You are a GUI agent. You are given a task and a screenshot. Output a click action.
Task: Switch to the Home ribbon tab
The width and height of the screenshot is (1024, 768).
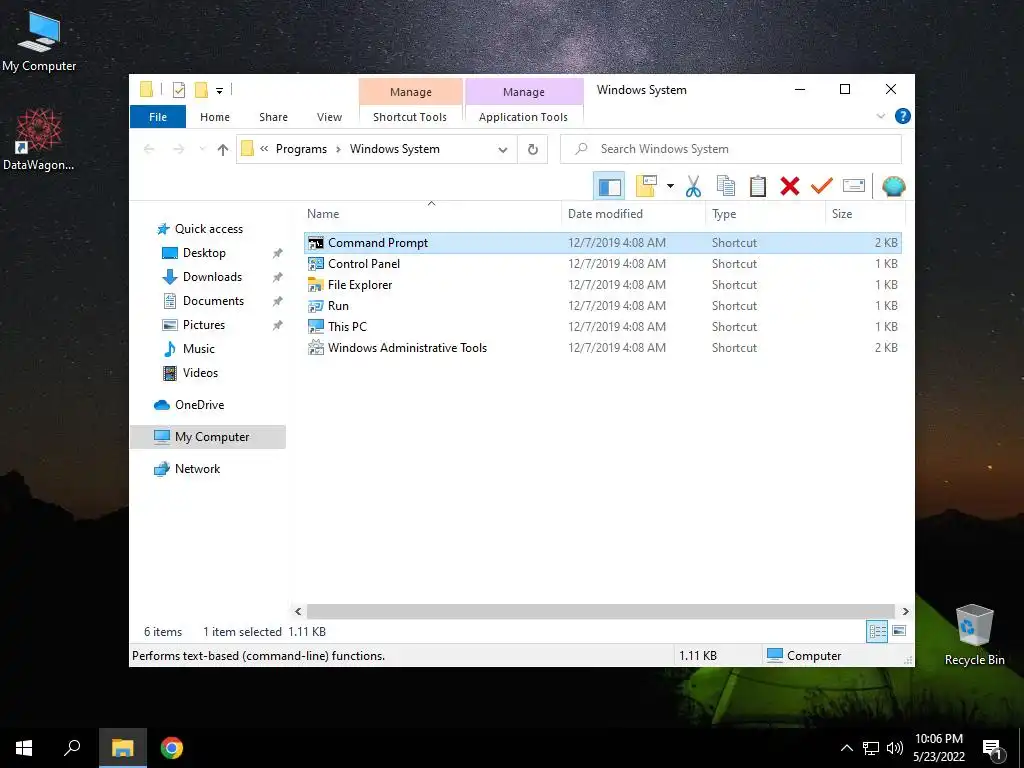[215, 117]
